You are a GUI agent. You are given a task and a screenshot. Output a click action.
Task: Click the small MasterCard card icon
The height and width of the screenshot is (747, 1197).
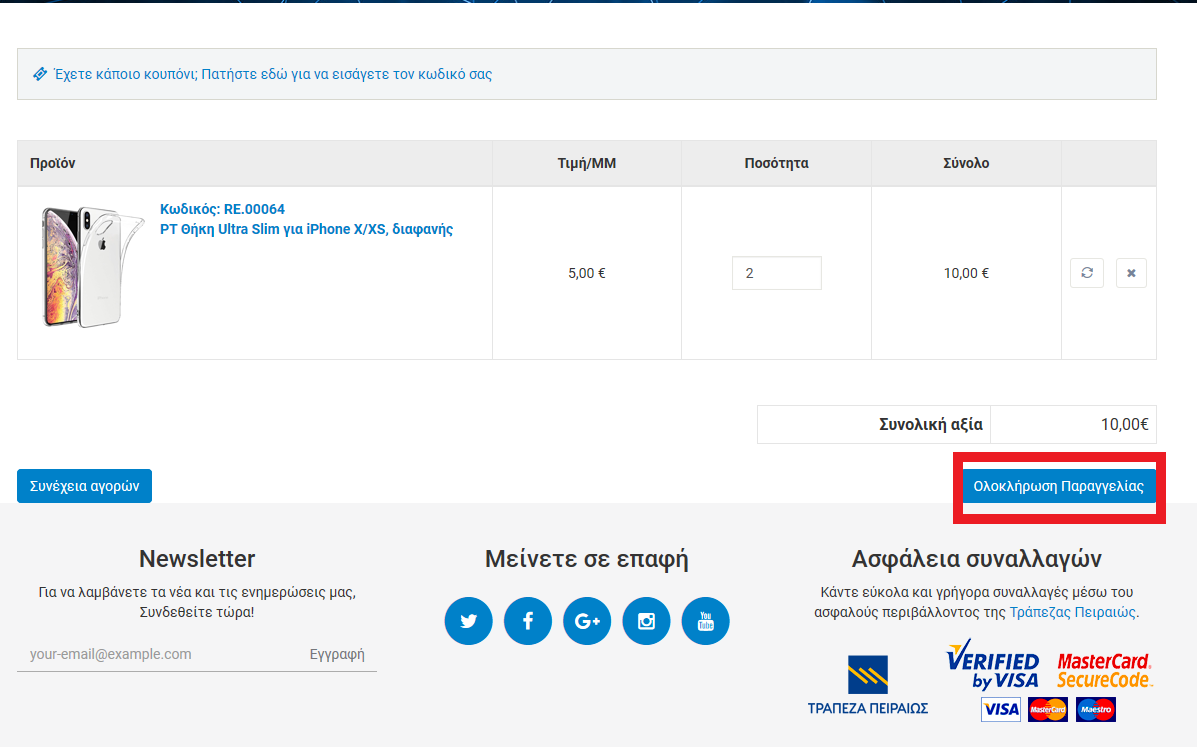click(x=1047, y=710)
